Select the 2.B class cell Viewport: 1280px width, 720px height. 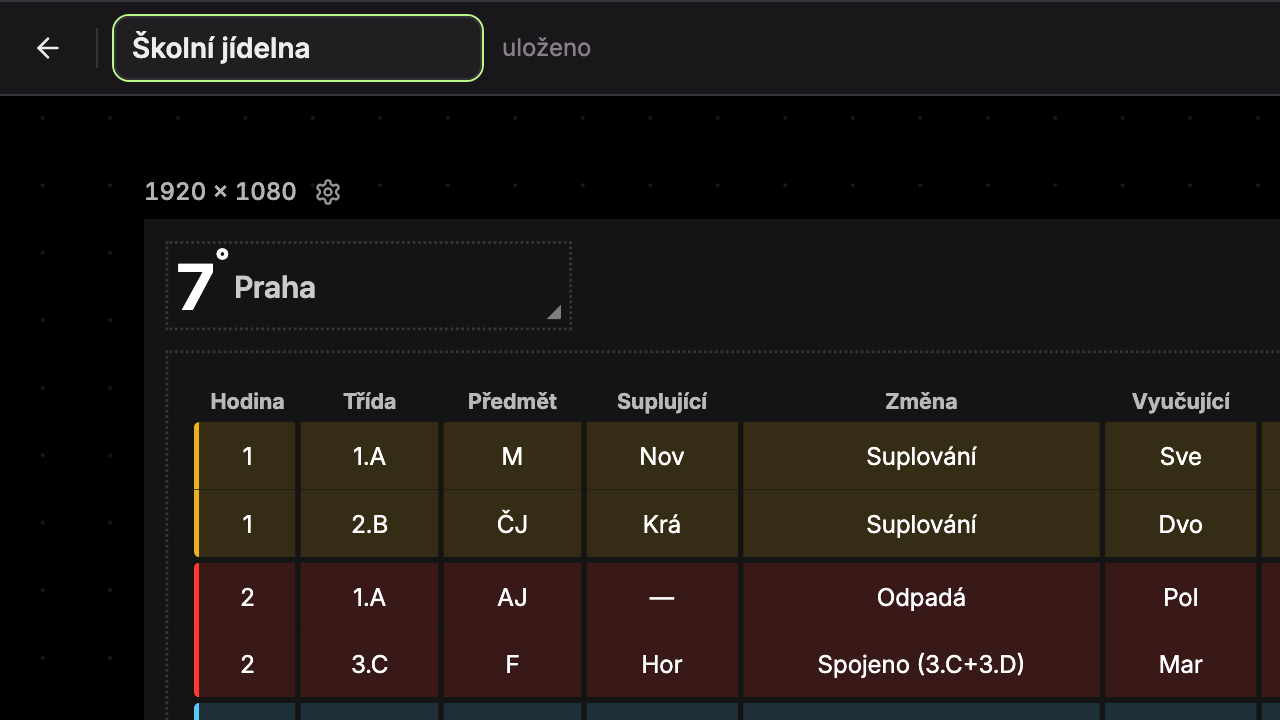pos(370,524)
